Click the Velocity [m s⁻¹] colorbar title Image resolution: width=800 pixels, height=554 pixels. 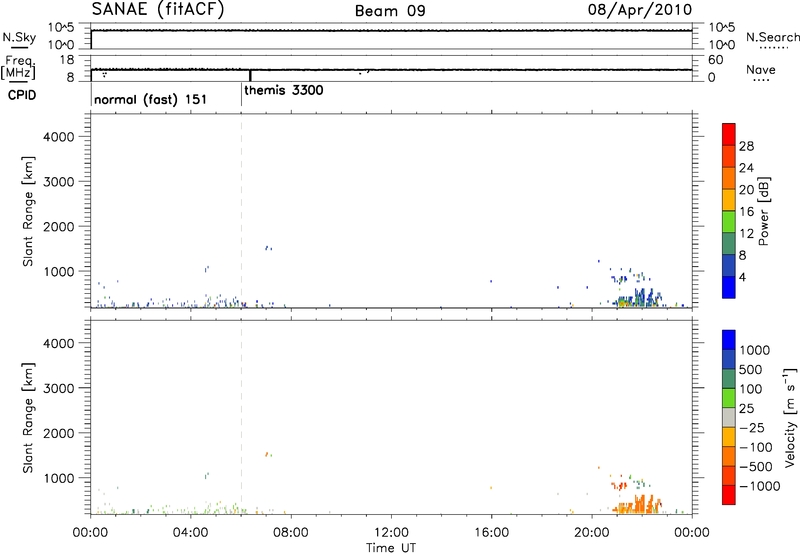coord(790,417)
